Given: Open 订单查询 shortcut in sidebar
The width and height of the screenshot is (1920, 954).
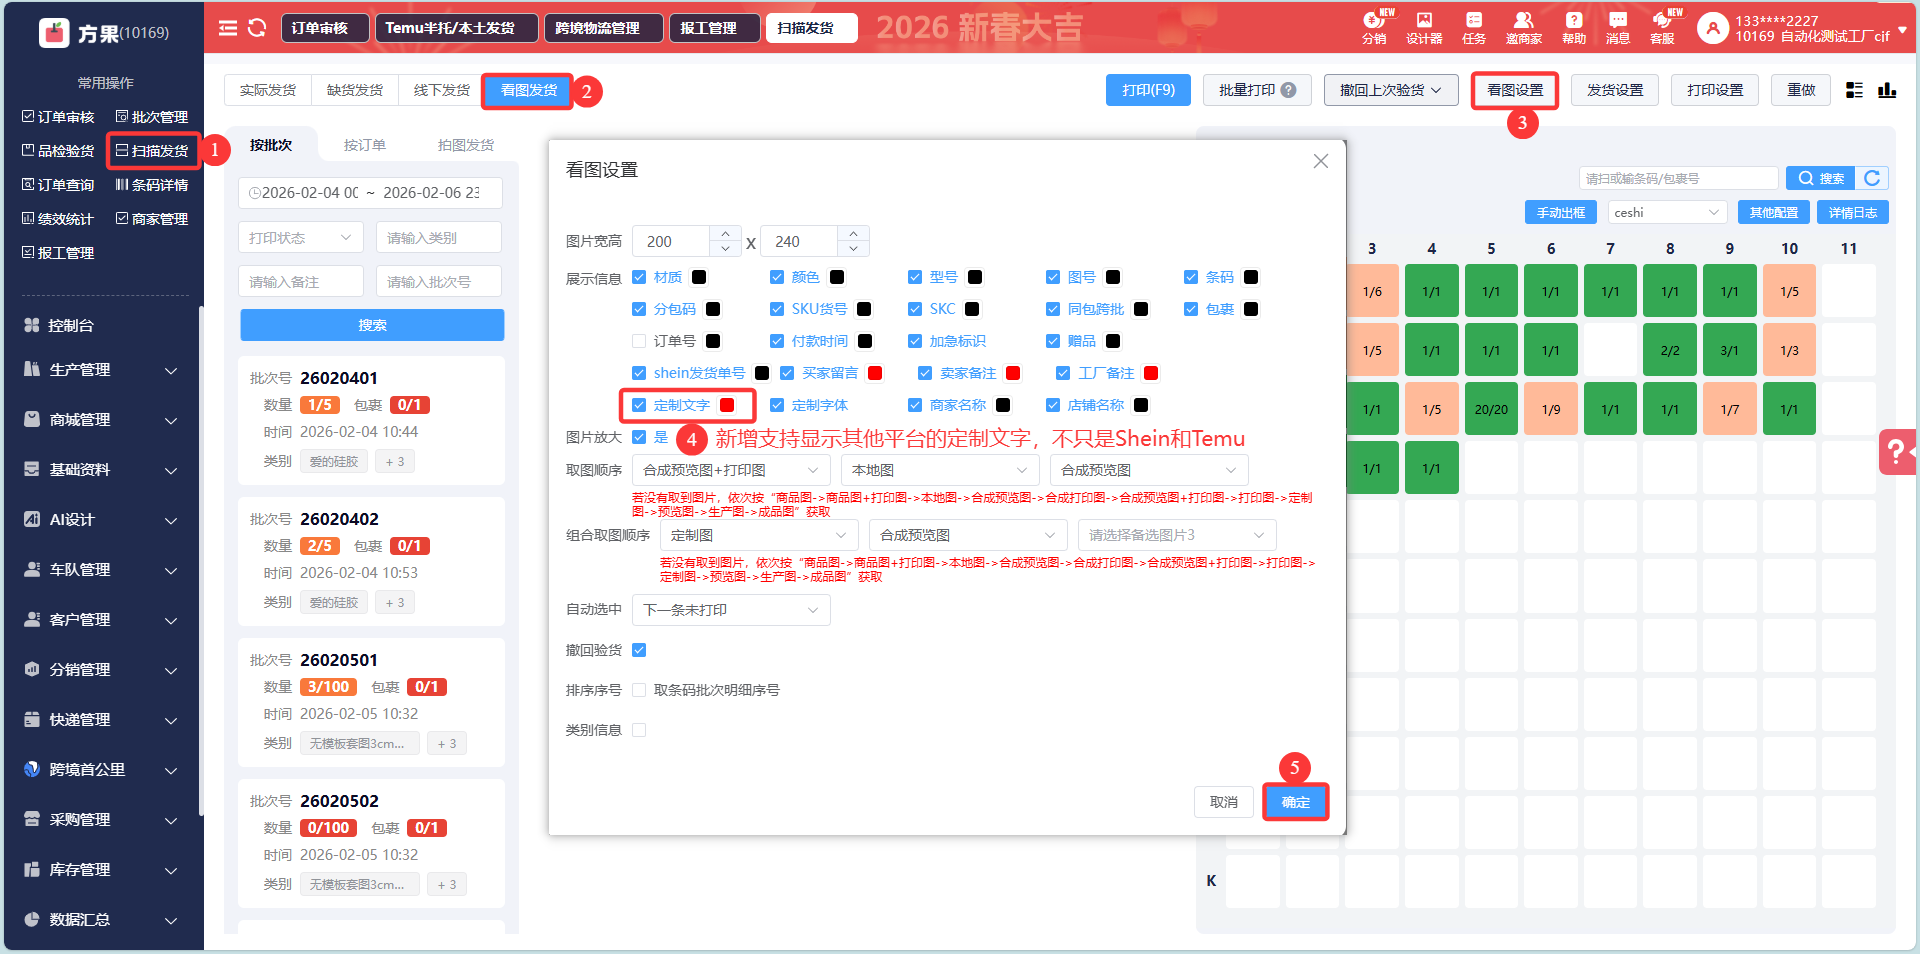Looking at the screenshot, I should tap(58, 185).
